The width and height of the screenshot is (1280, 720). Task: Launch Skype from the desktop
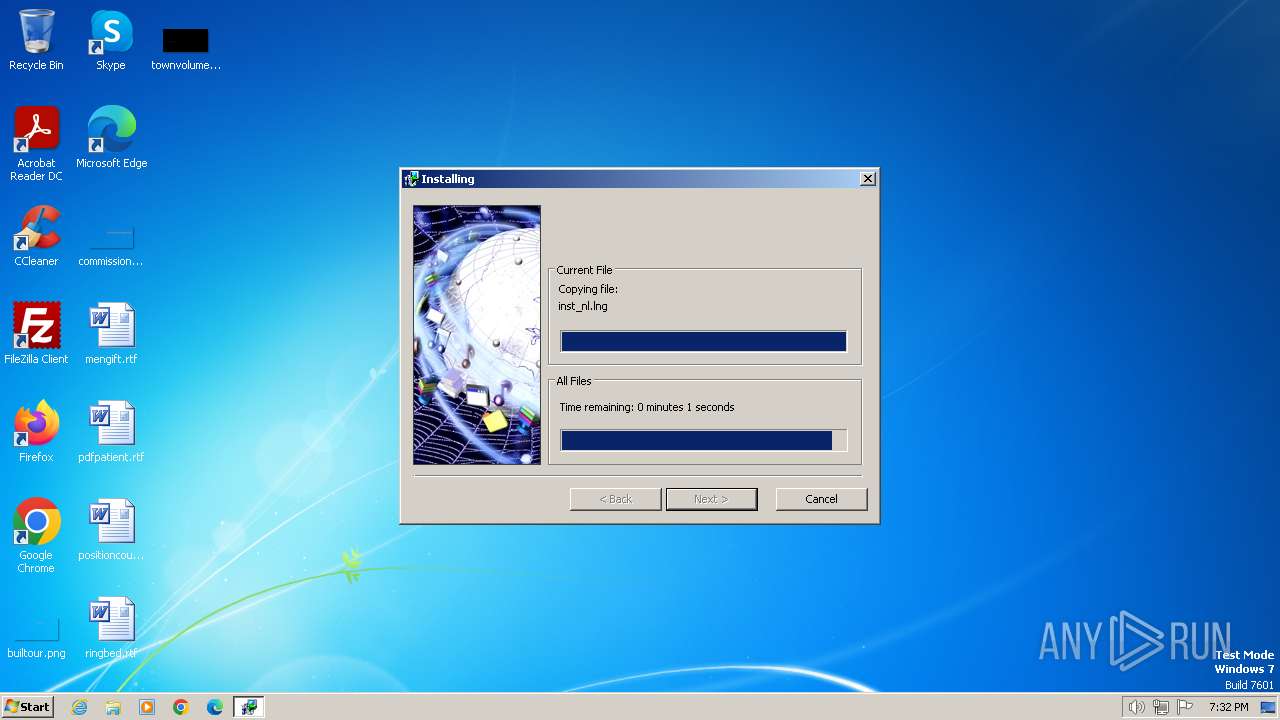coord(111,40)
